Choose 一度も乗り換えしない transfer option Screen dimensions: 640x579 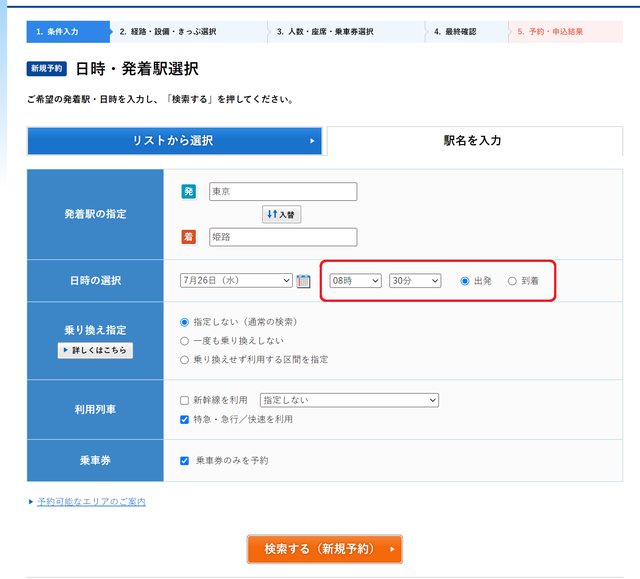tap(184, 341)
